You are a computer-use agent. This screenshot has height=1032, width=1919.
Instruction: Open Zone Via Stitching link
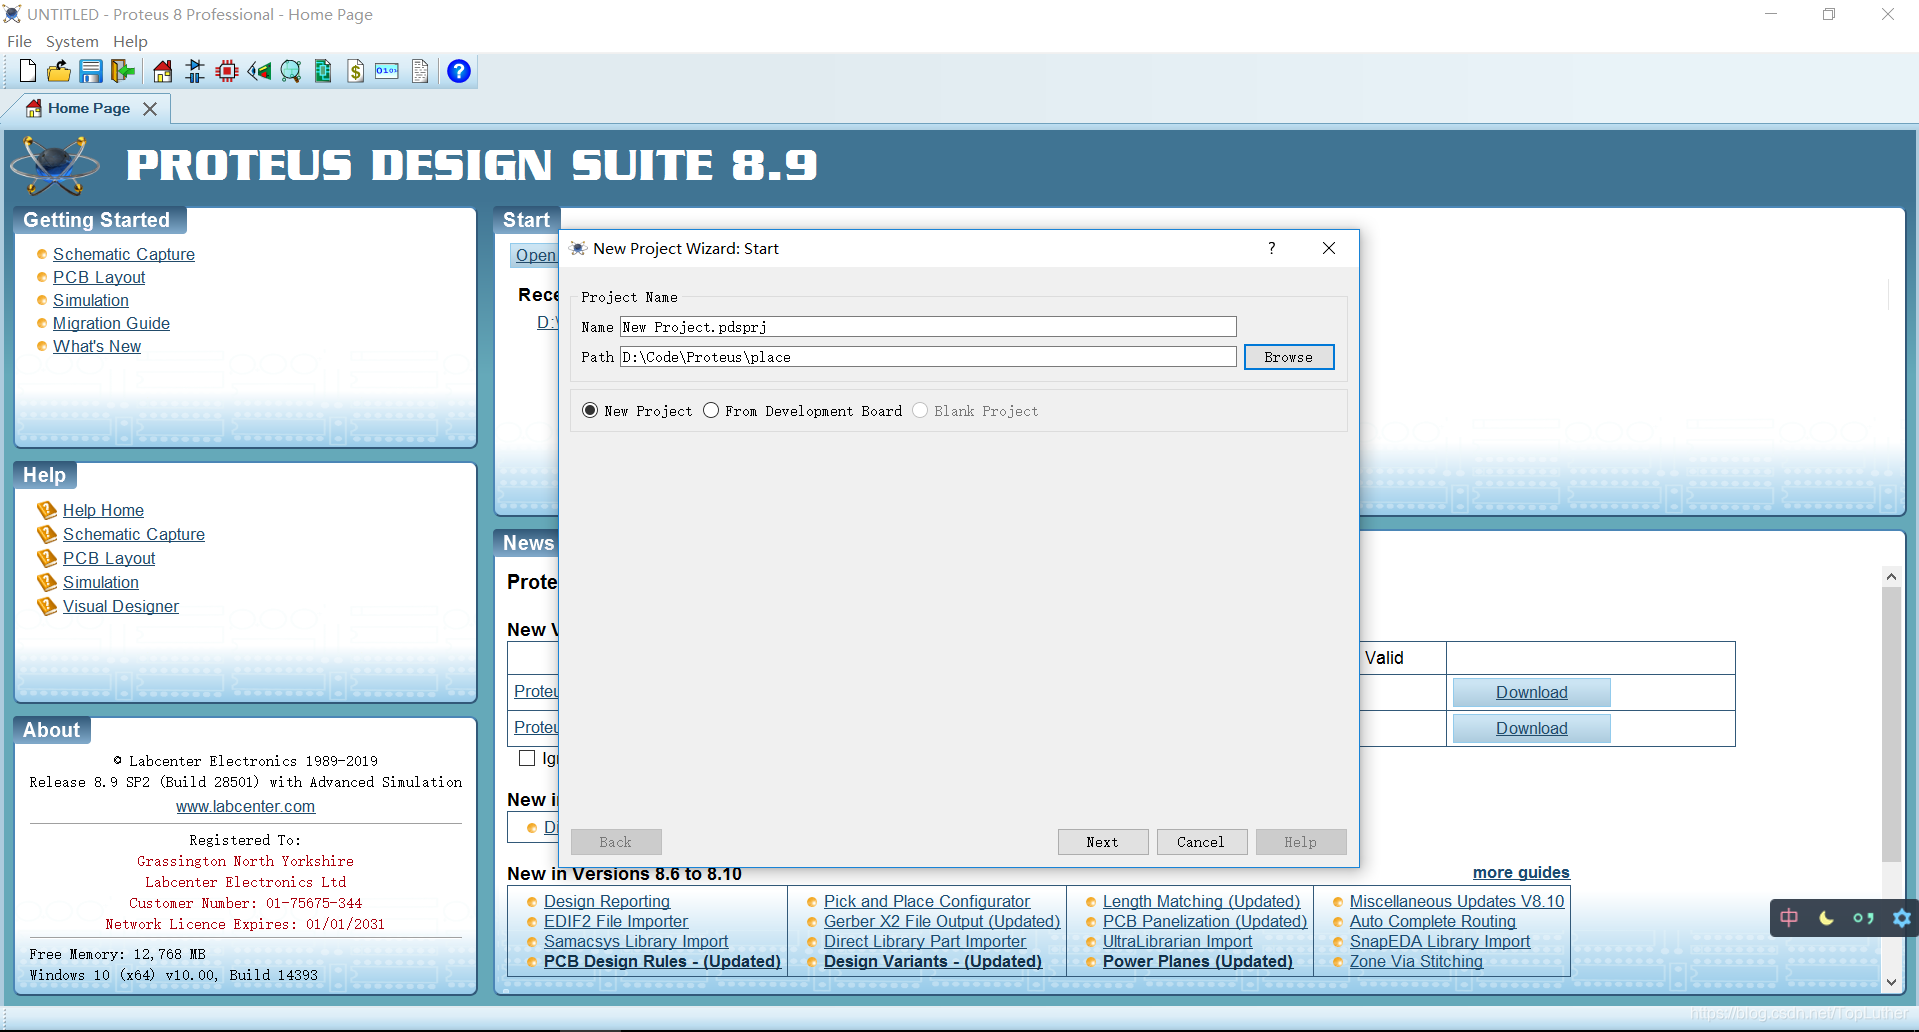1416,961
